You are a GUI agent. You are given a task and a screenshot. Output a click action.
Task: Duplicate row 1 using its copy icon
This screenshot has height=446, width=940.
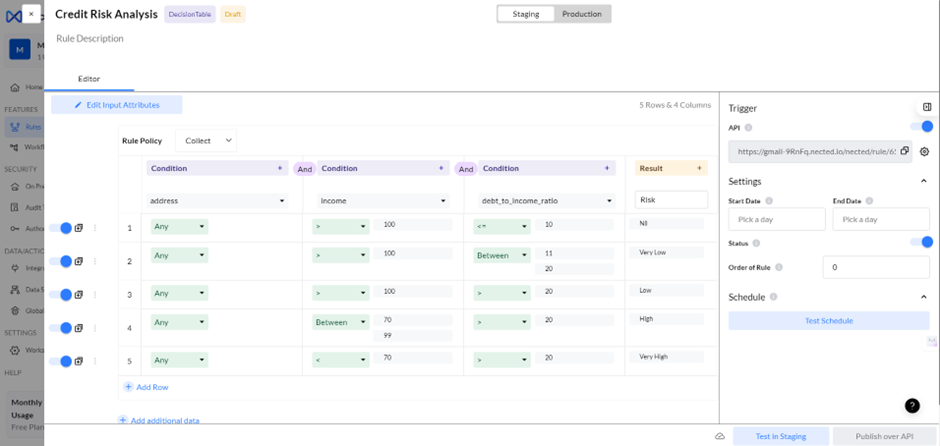[x=79, y=228]
